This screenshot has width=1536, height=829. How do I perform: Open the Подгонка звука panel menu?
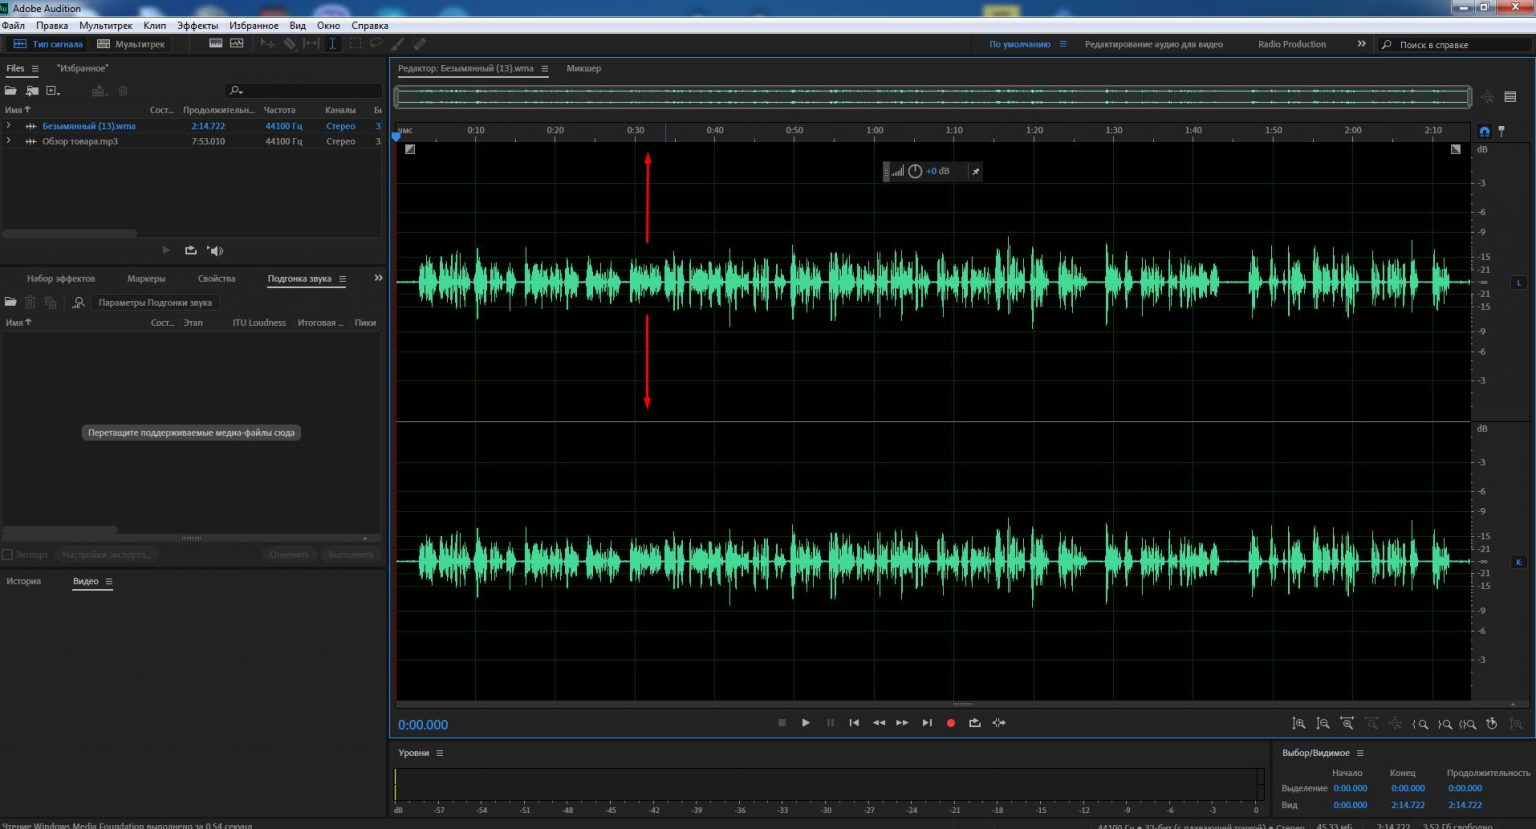tap(342, 279)
